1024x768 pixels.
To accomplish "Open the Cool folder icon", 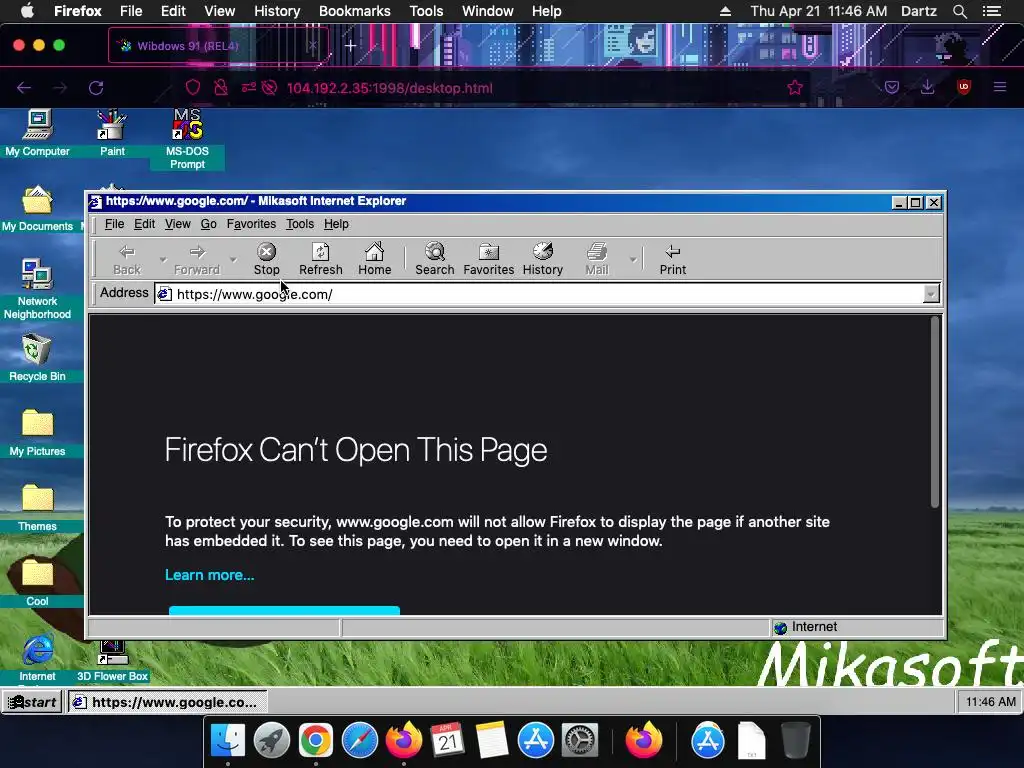I will click(37, 583).
